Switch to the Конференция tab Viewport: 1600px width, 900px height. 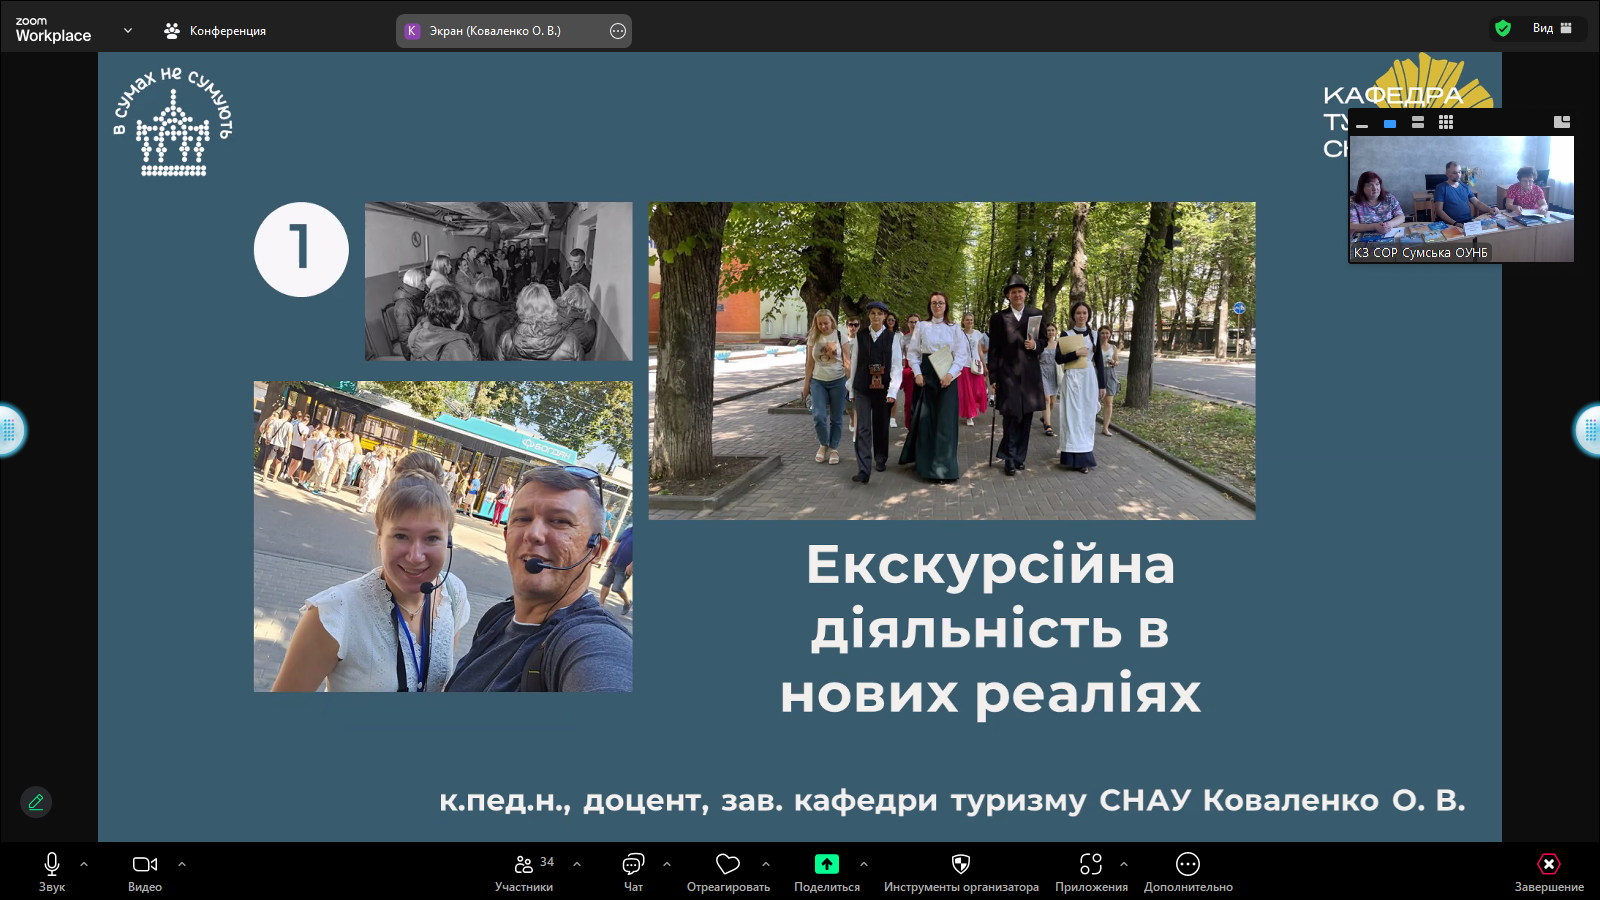coord(215,31)
